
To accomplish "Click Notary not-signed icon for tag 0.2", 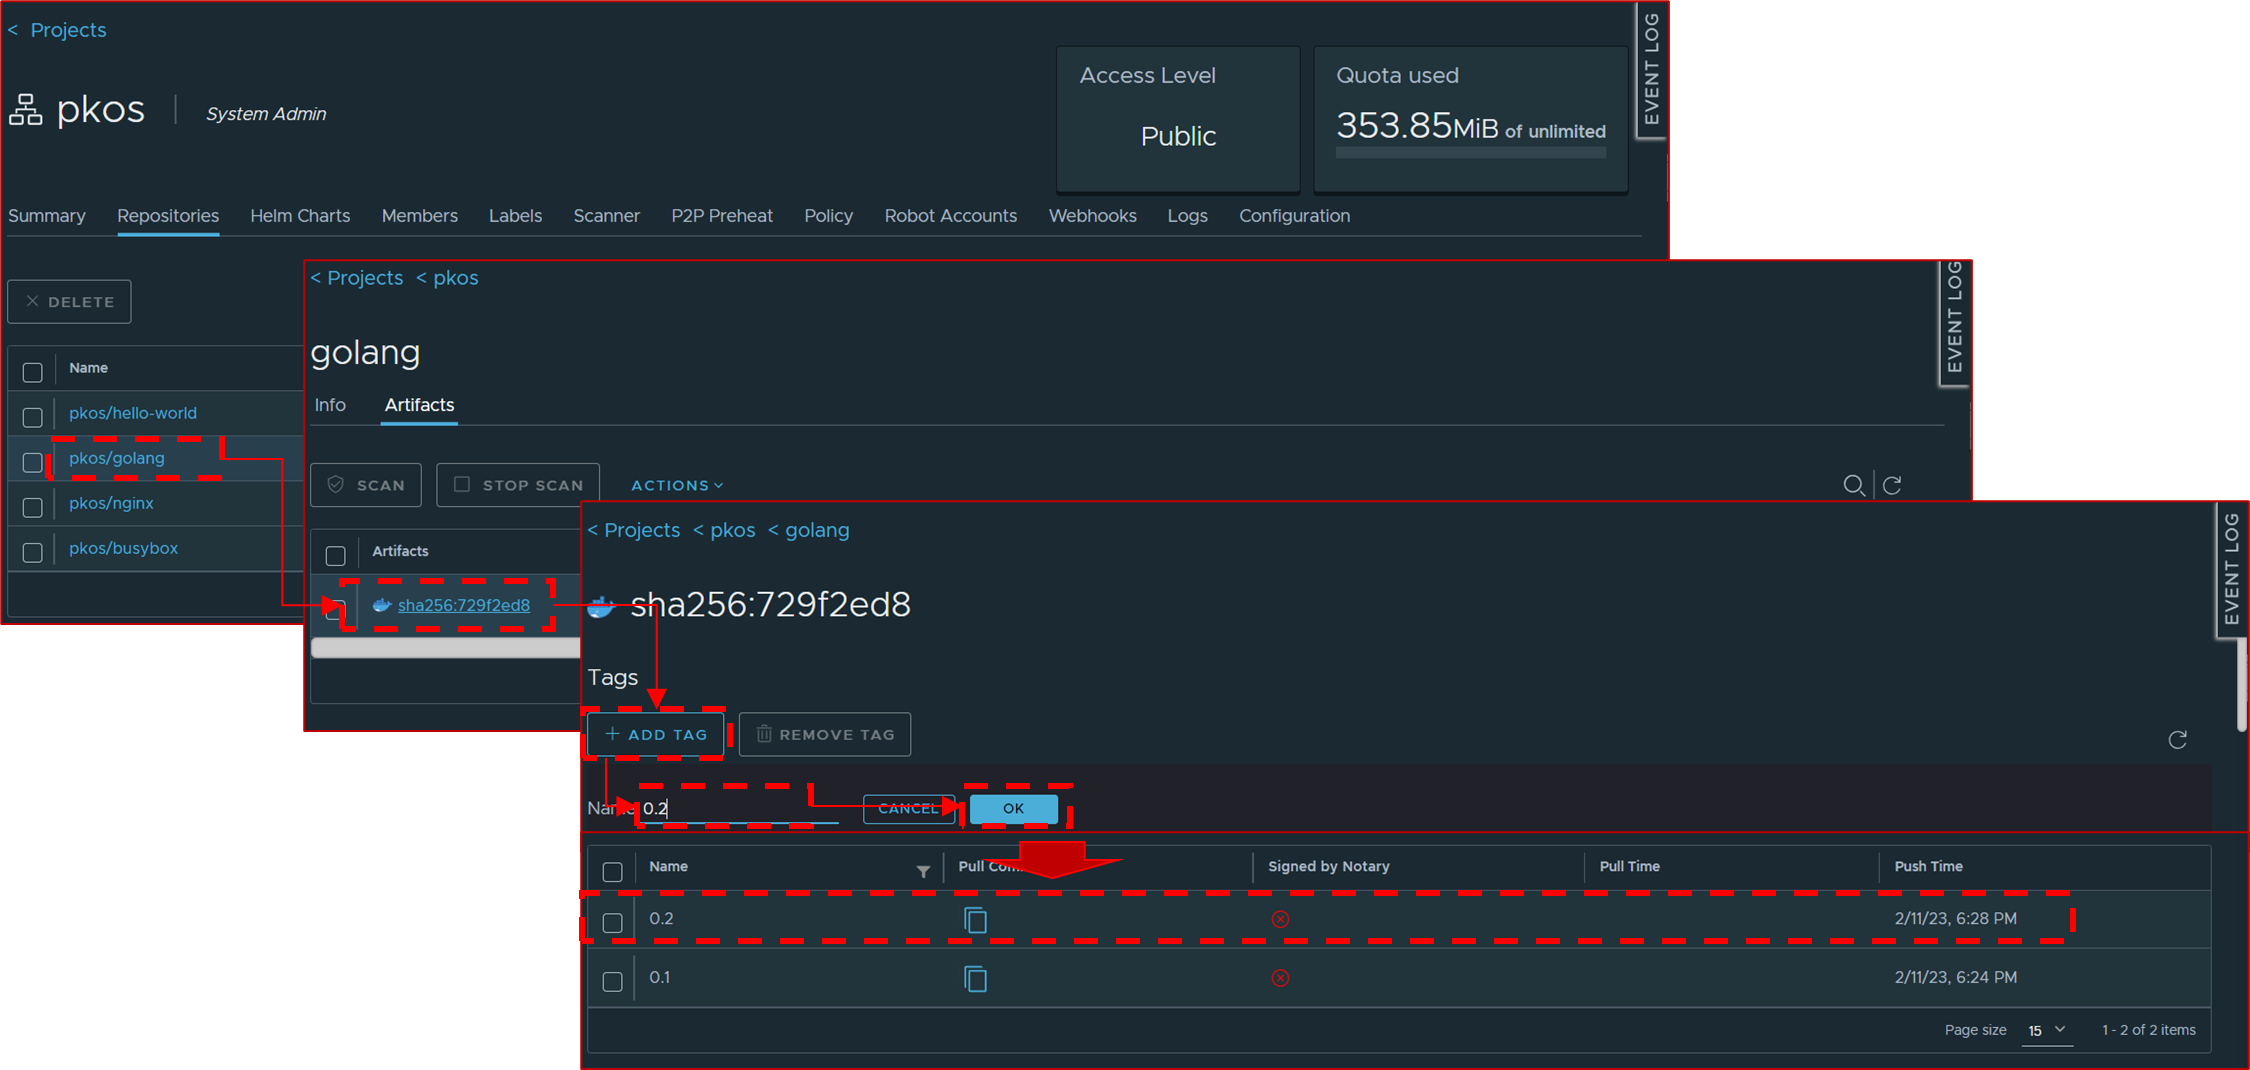I will pyautogui.click(x=1280, y=919).
